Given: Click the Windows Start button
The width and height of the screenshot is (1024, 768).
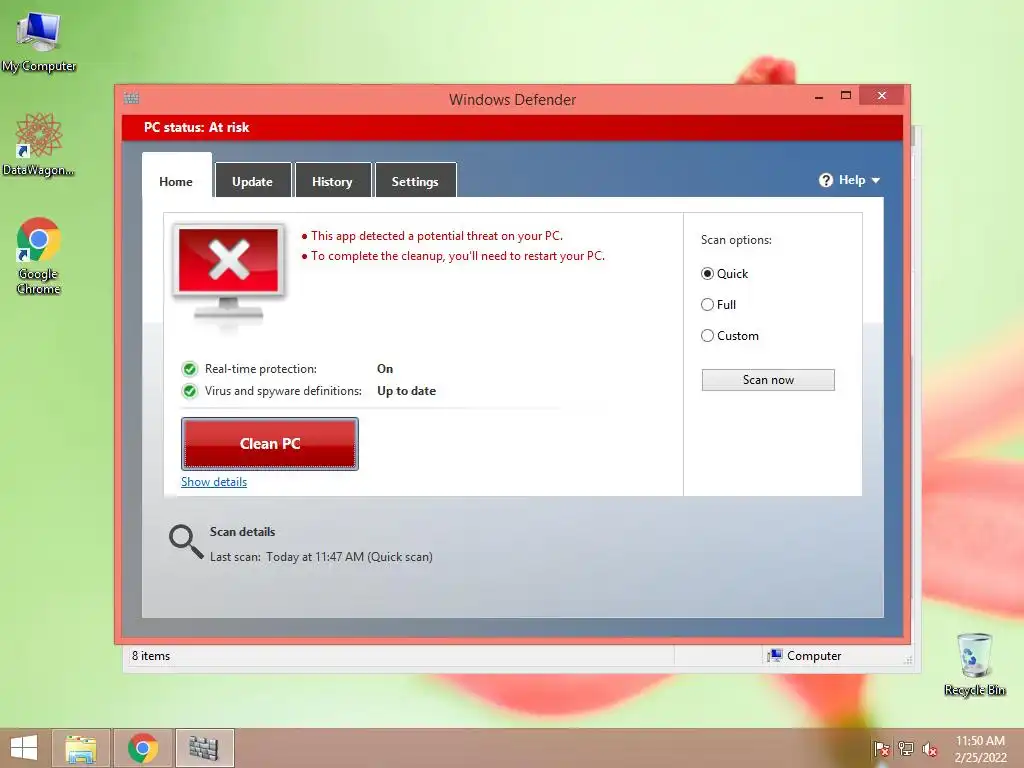Looking at the screenshot, I should [x=24, y=748].
